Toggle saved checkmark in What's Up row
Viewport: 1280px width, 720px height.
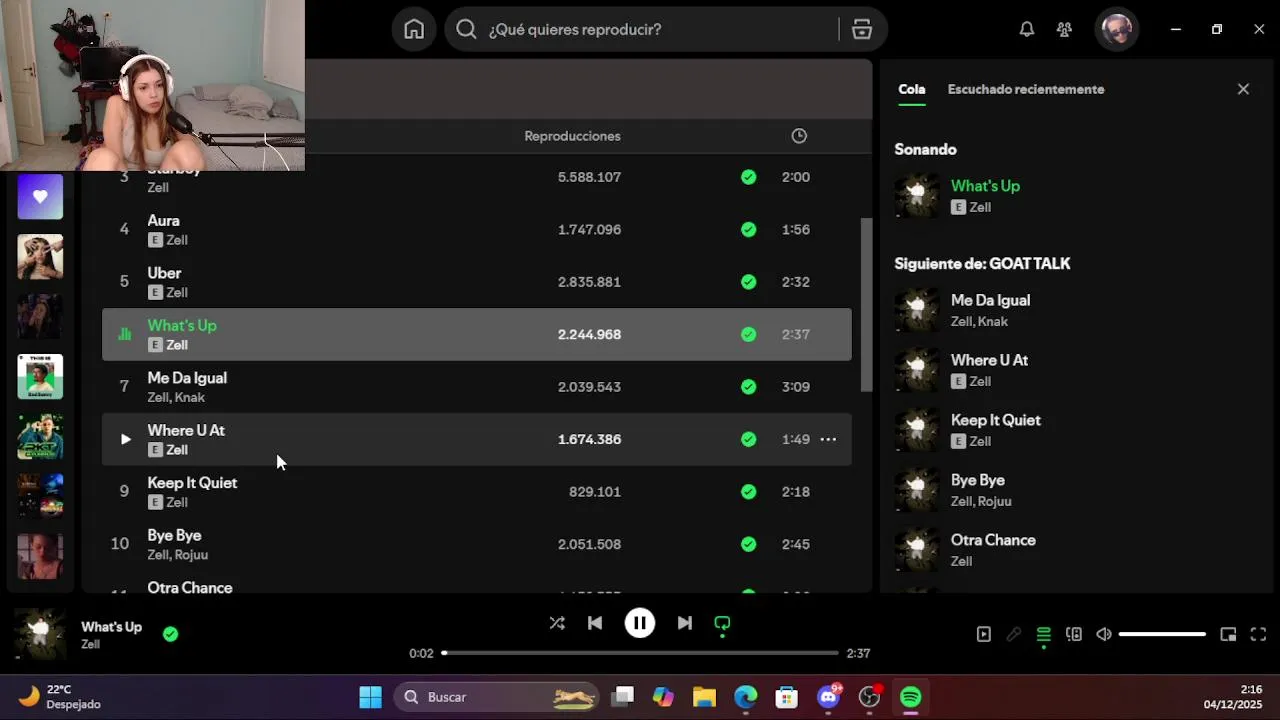(x=748, y=334)
